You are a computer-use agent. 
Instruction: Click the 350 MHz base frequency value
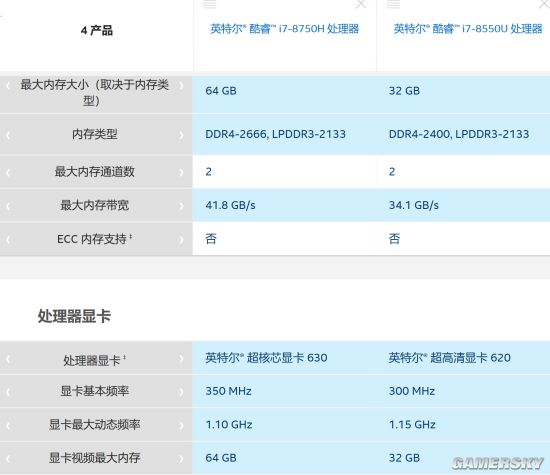(228, 391)
